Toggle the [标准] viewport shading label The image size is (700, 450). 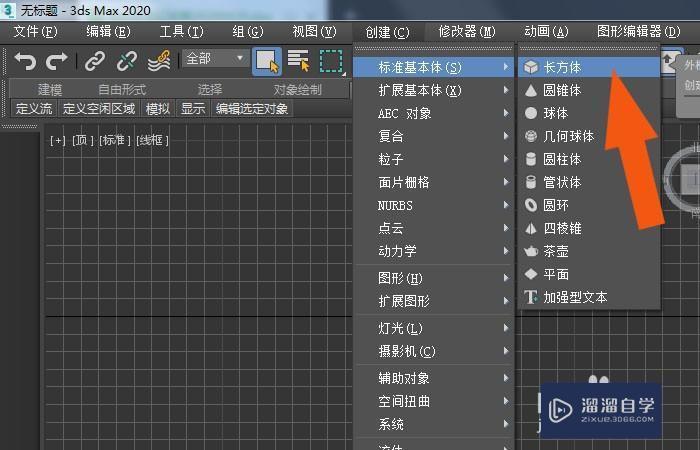click(115, 140)
